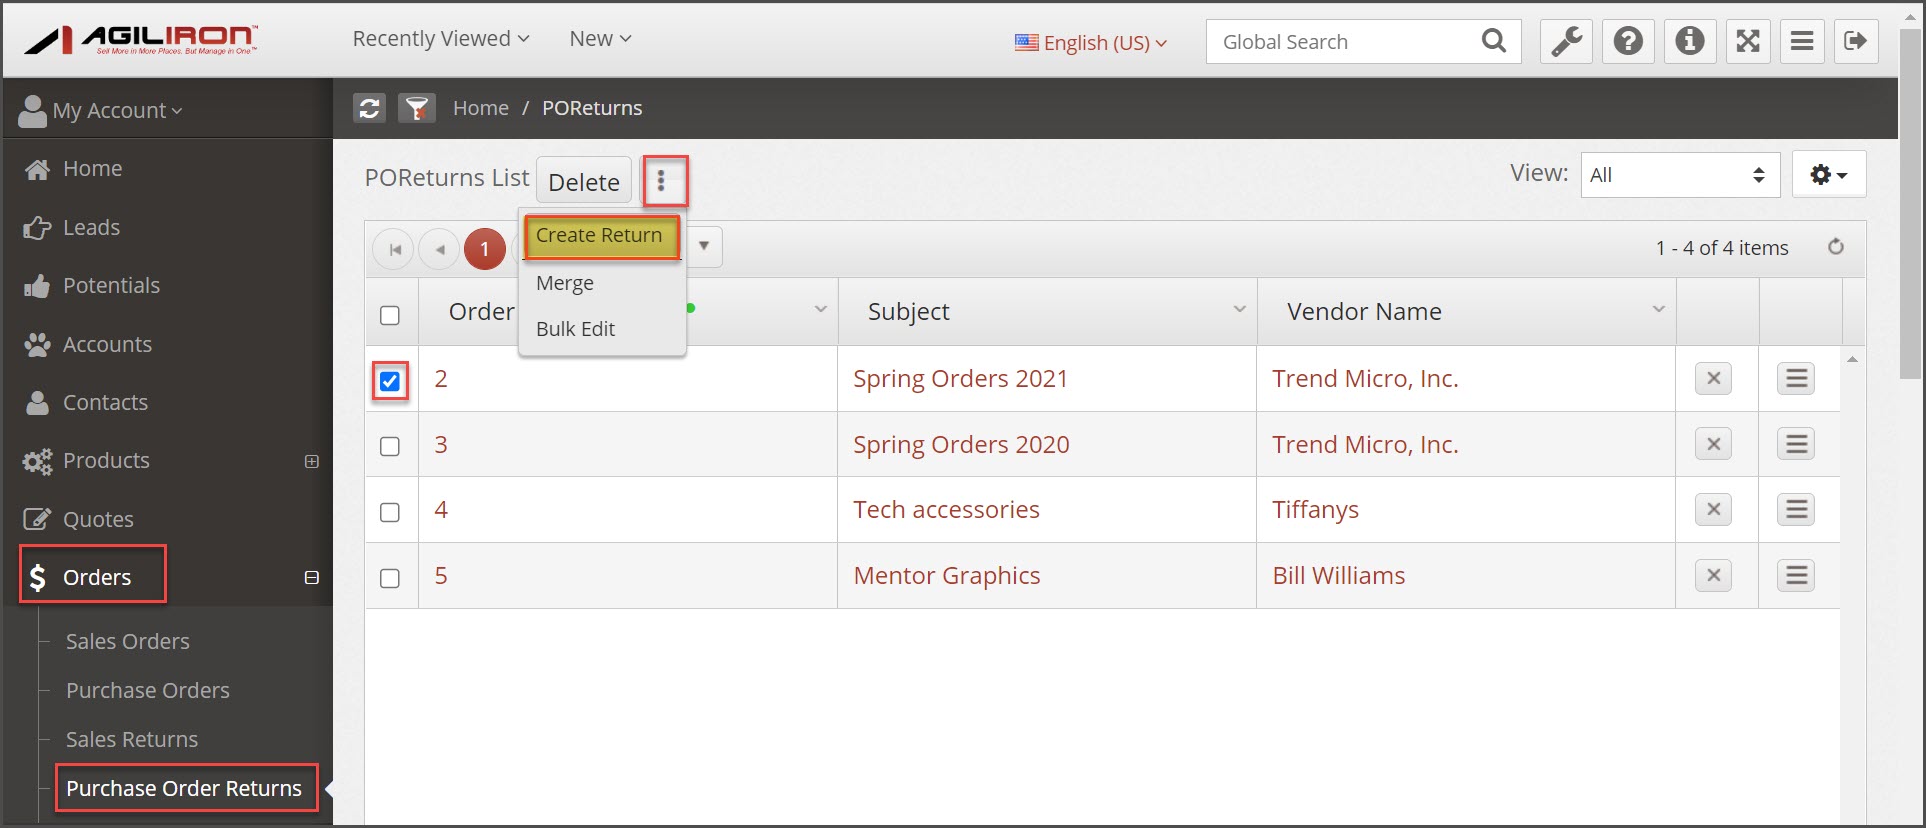Open the Vendor Name column menu arrow
Image resolution: width=1926 pixels, height=828 pixels.
1658,309
